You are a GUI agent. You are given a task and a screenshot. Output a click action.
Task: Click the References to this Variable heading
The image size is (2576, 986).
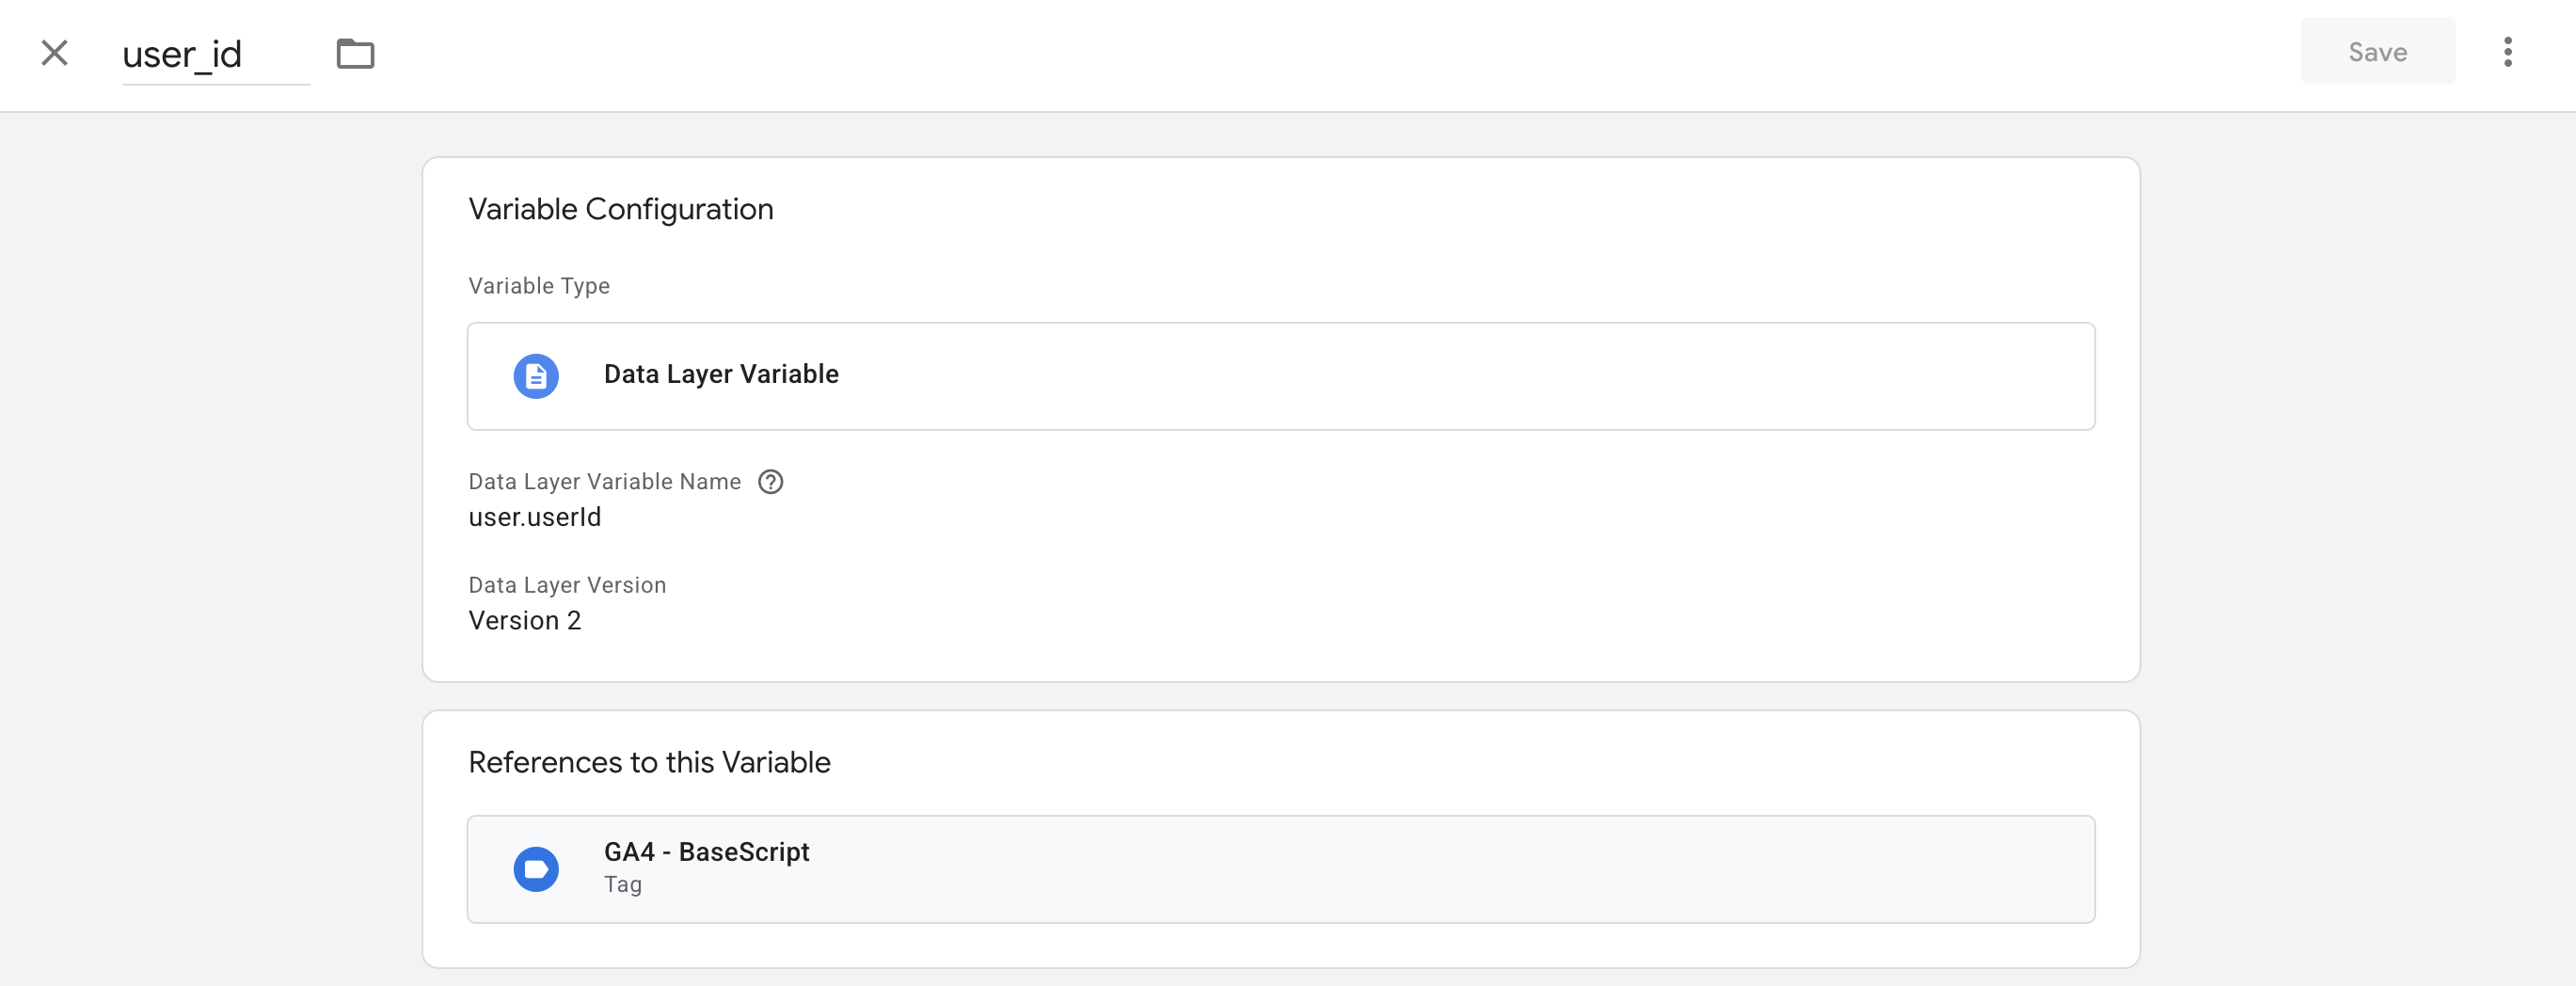(x=649, y=761)
